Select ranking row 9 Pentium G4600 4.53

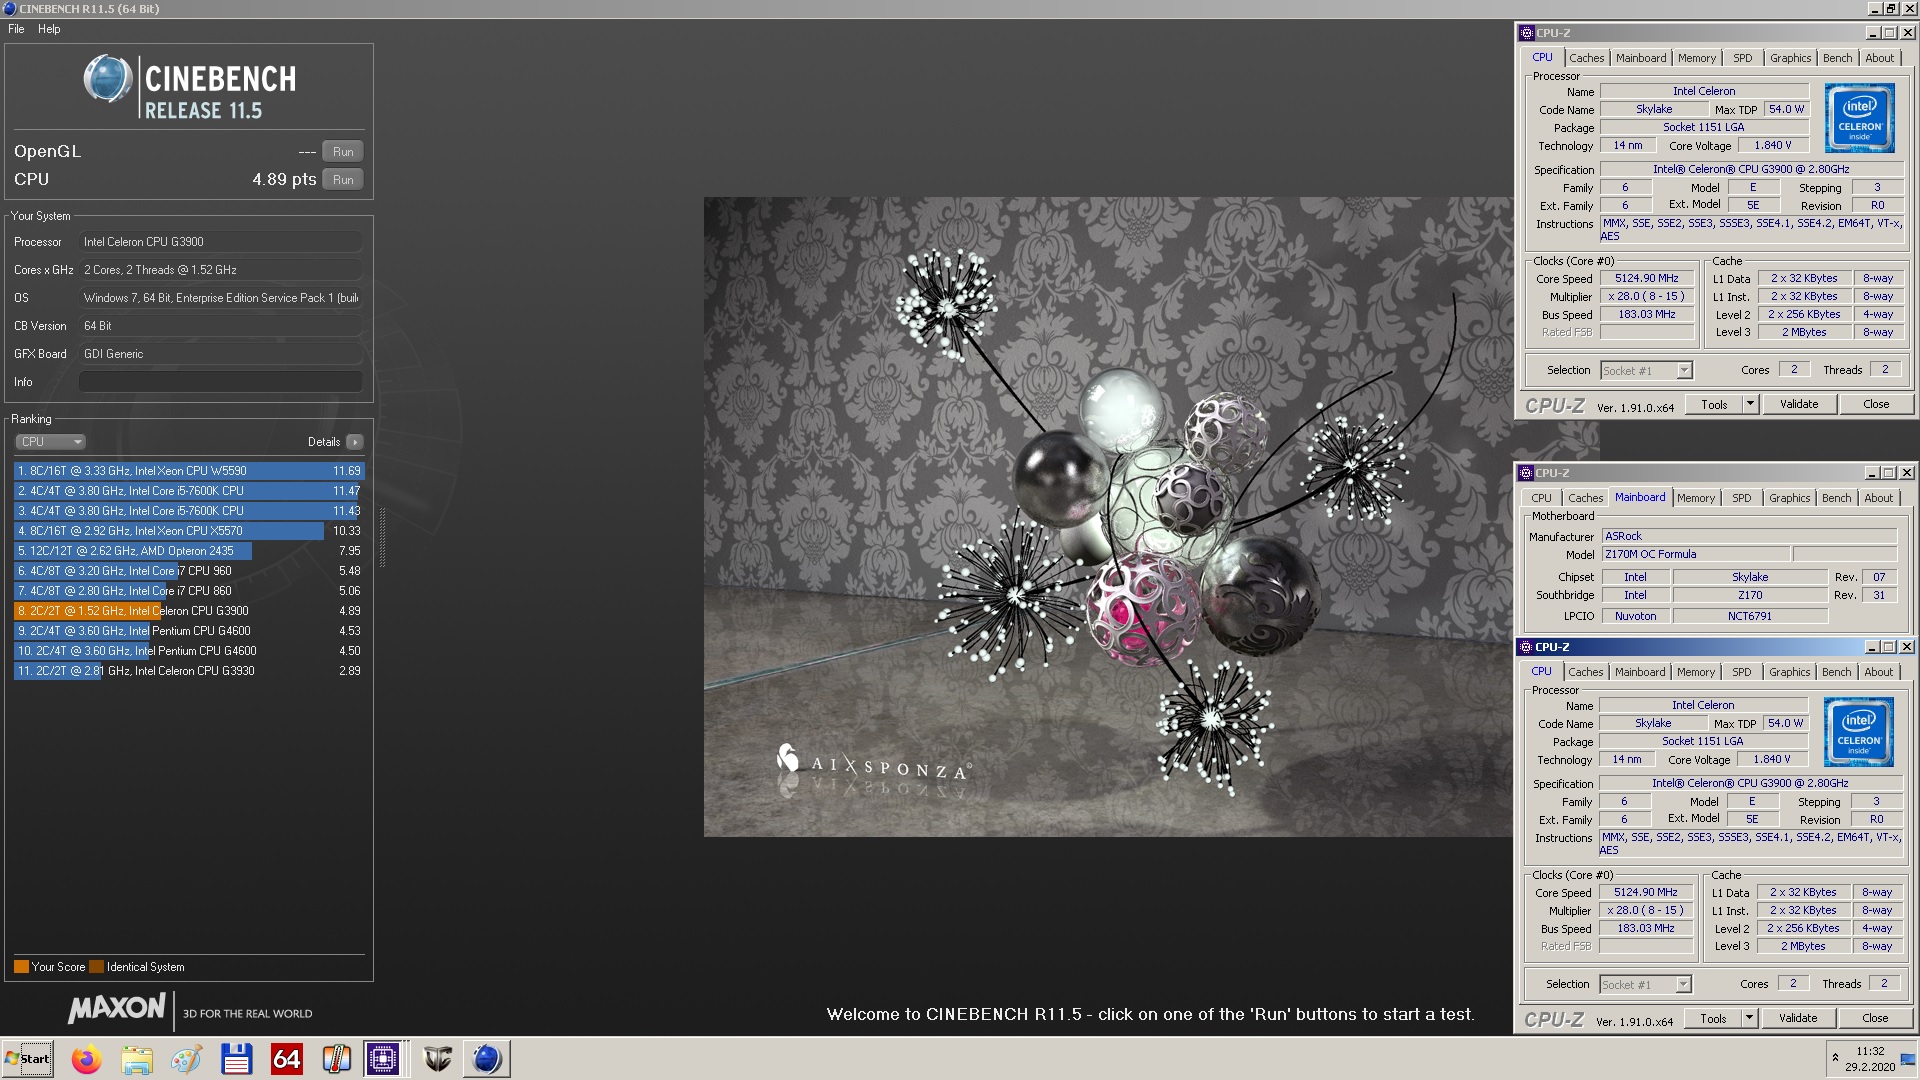(189, 631)
